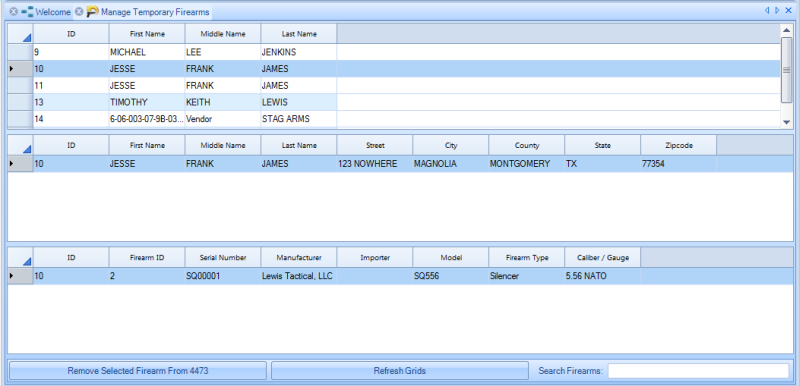Click the Refresh Grids button
800x386 pixels.
pyautogui.click(x=399, y=371)
